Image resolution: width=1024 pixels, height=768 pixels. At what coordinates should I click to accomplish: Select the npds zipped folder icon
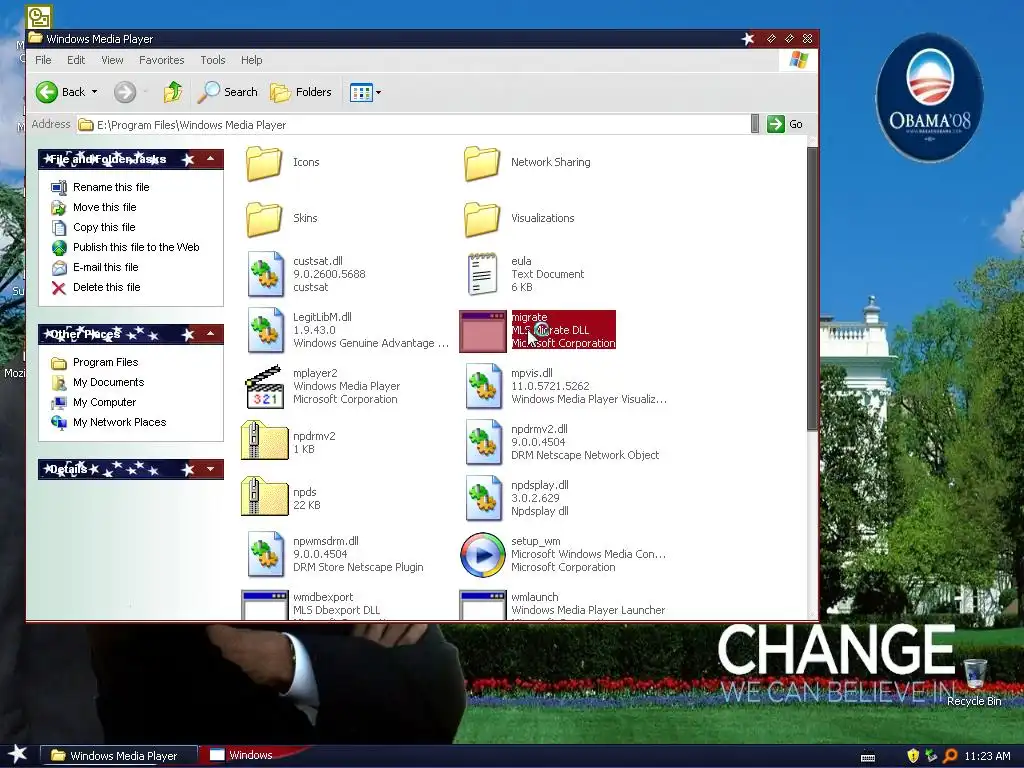264,496
